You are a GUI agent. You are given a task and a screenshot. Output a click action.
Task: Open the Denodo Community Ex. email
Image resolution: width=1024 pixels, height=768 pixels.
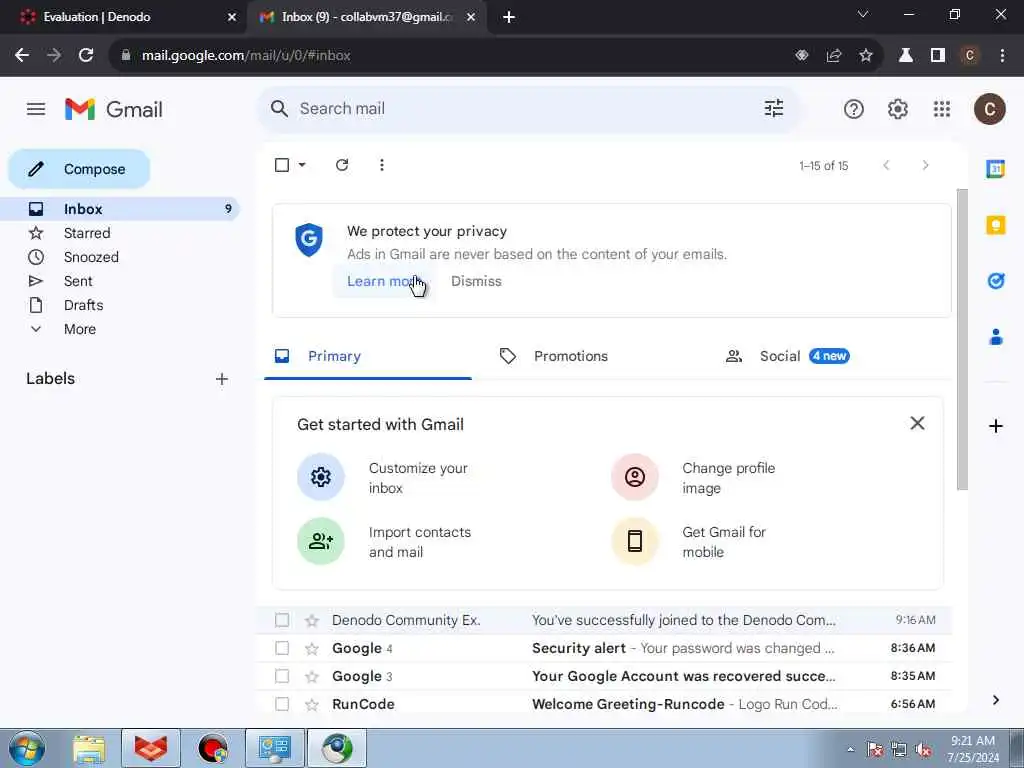click(603, 620)
